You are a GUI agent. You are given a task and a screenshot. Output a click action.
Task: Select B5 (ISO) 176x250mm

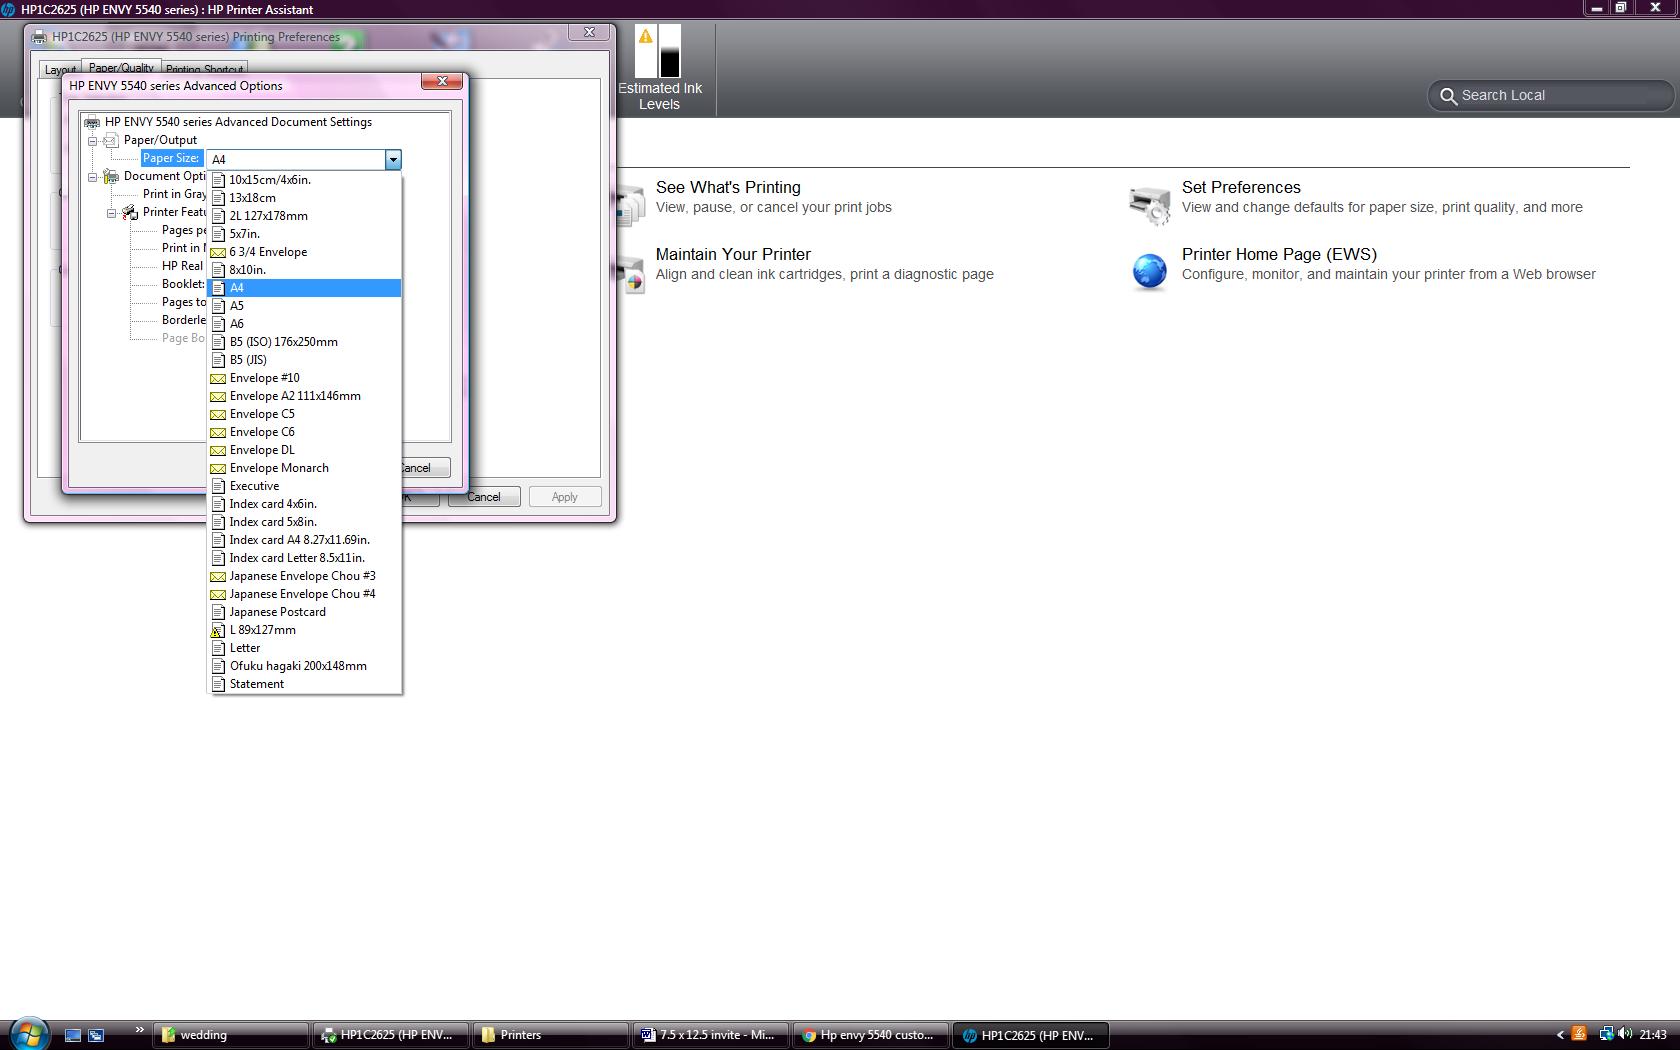pos(304,342)
